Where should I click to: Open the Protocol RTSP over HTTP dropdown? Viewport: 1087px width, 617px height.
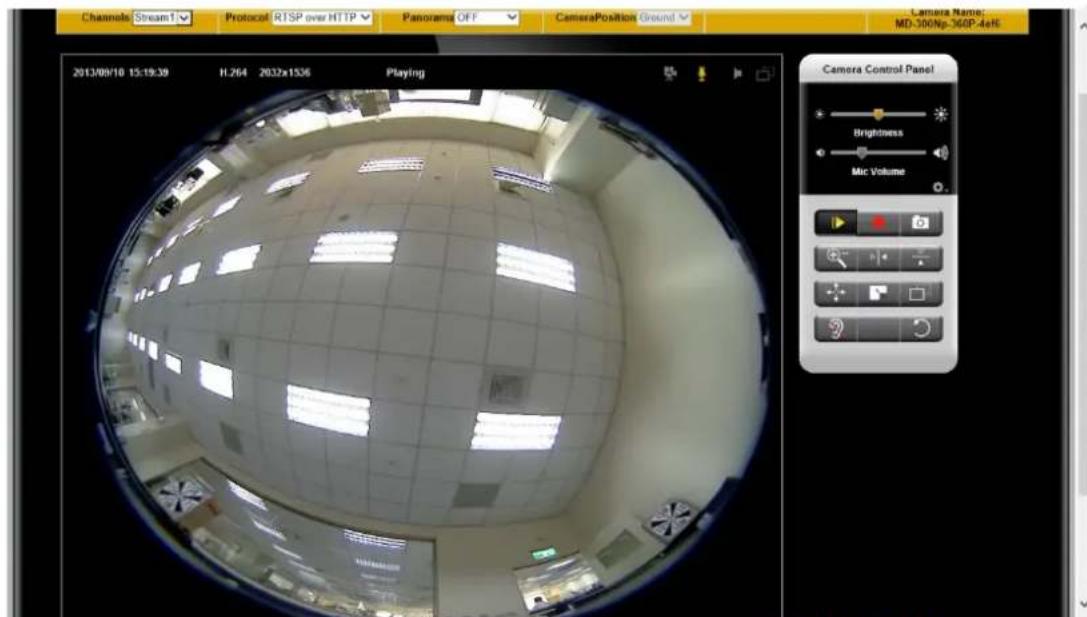[322, 17]
